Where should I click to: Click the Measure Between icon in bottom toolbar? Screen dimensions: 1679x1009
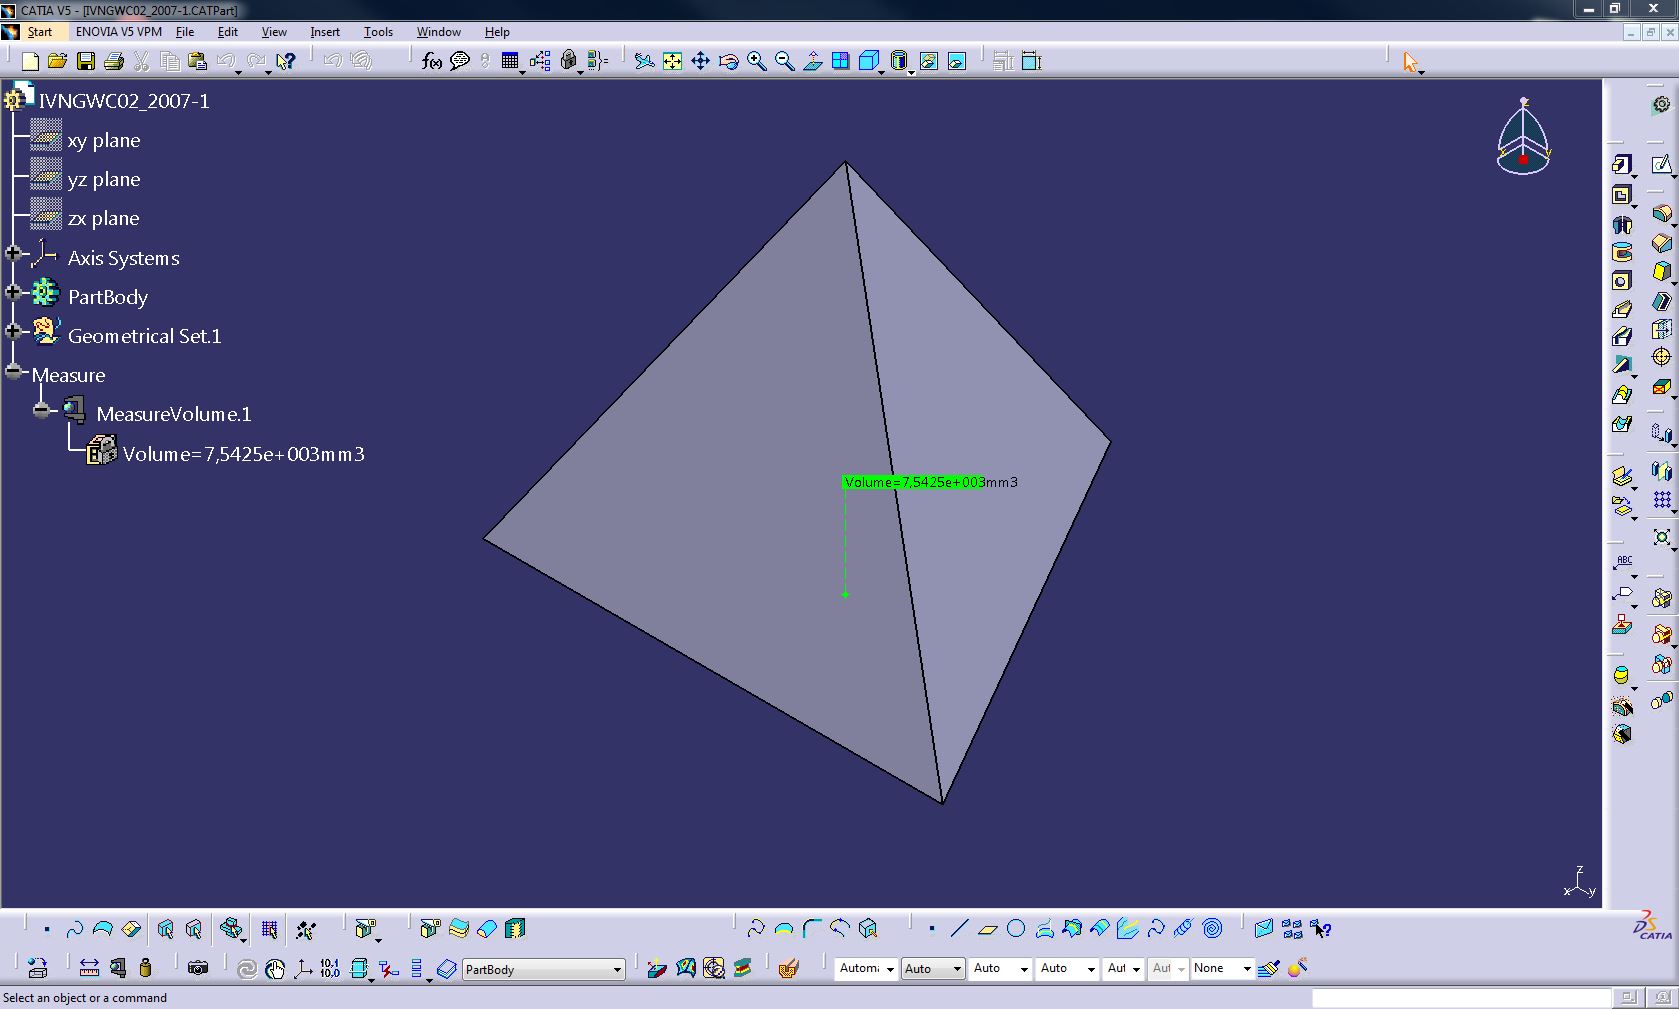[89, 968]
